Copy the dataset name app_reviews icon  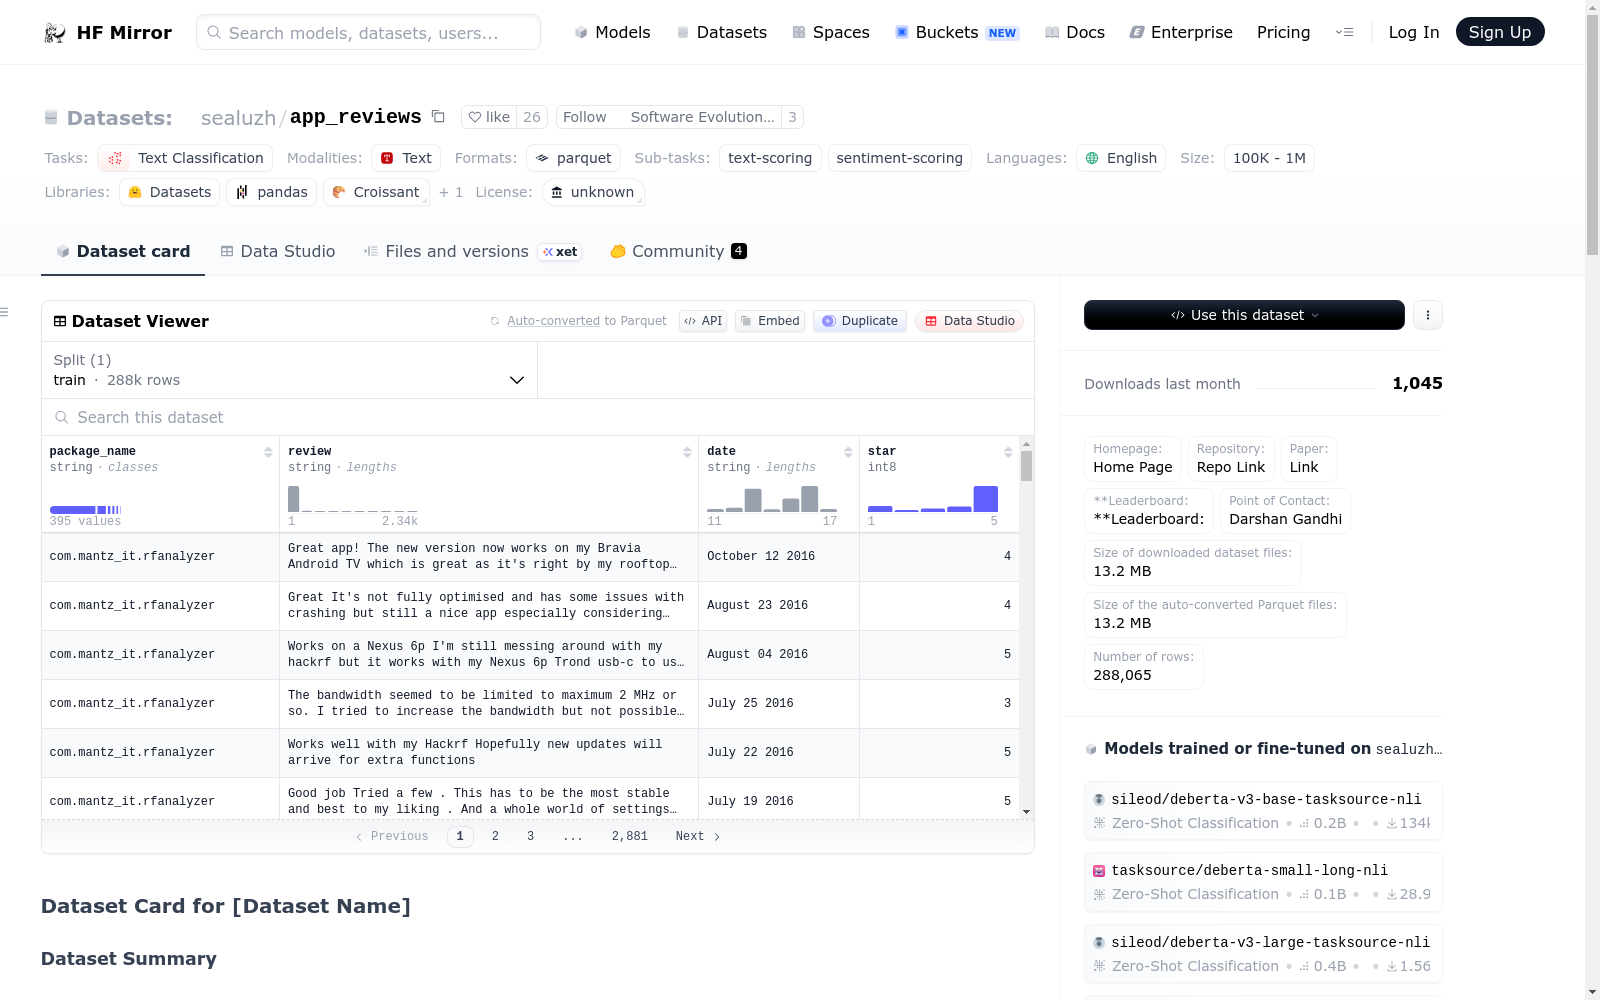(x=438, y=116)
